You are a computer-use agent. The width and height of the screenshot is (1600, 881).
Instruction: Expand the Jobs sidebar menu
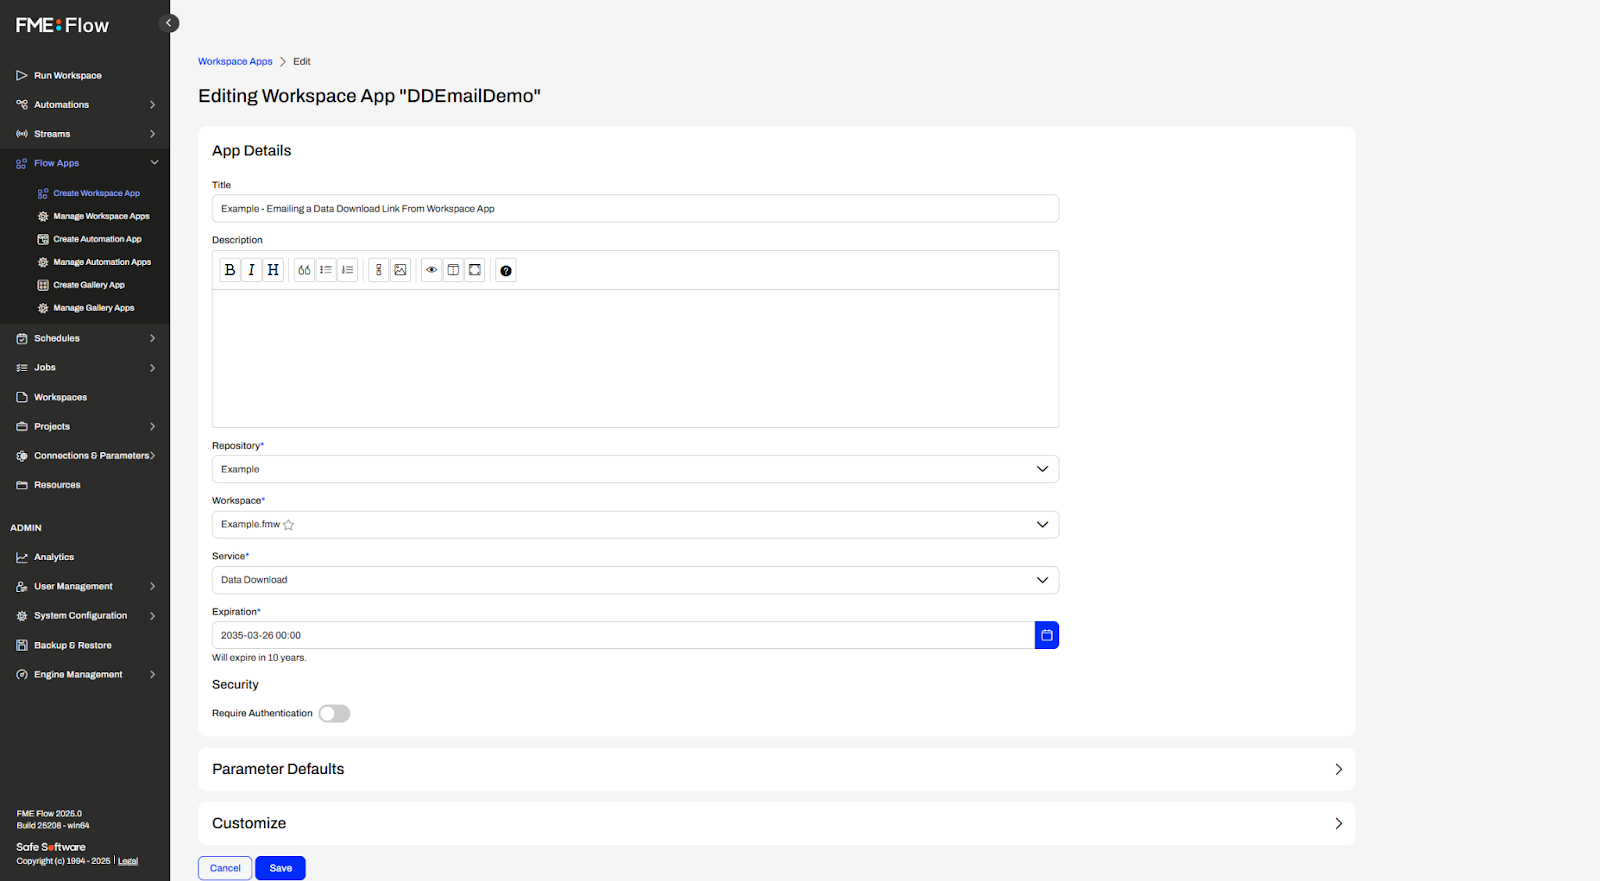(85, 367)
